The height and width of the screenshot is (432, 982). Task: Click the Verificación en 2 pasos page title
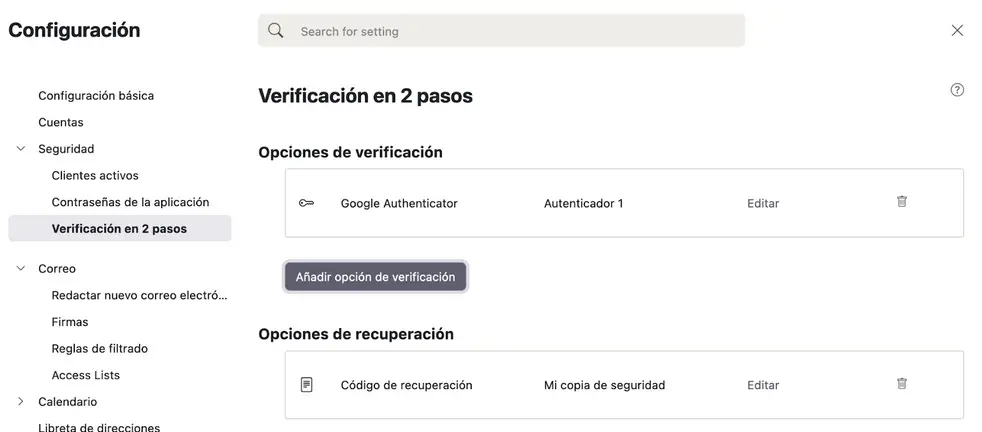[x=366, y=96]
